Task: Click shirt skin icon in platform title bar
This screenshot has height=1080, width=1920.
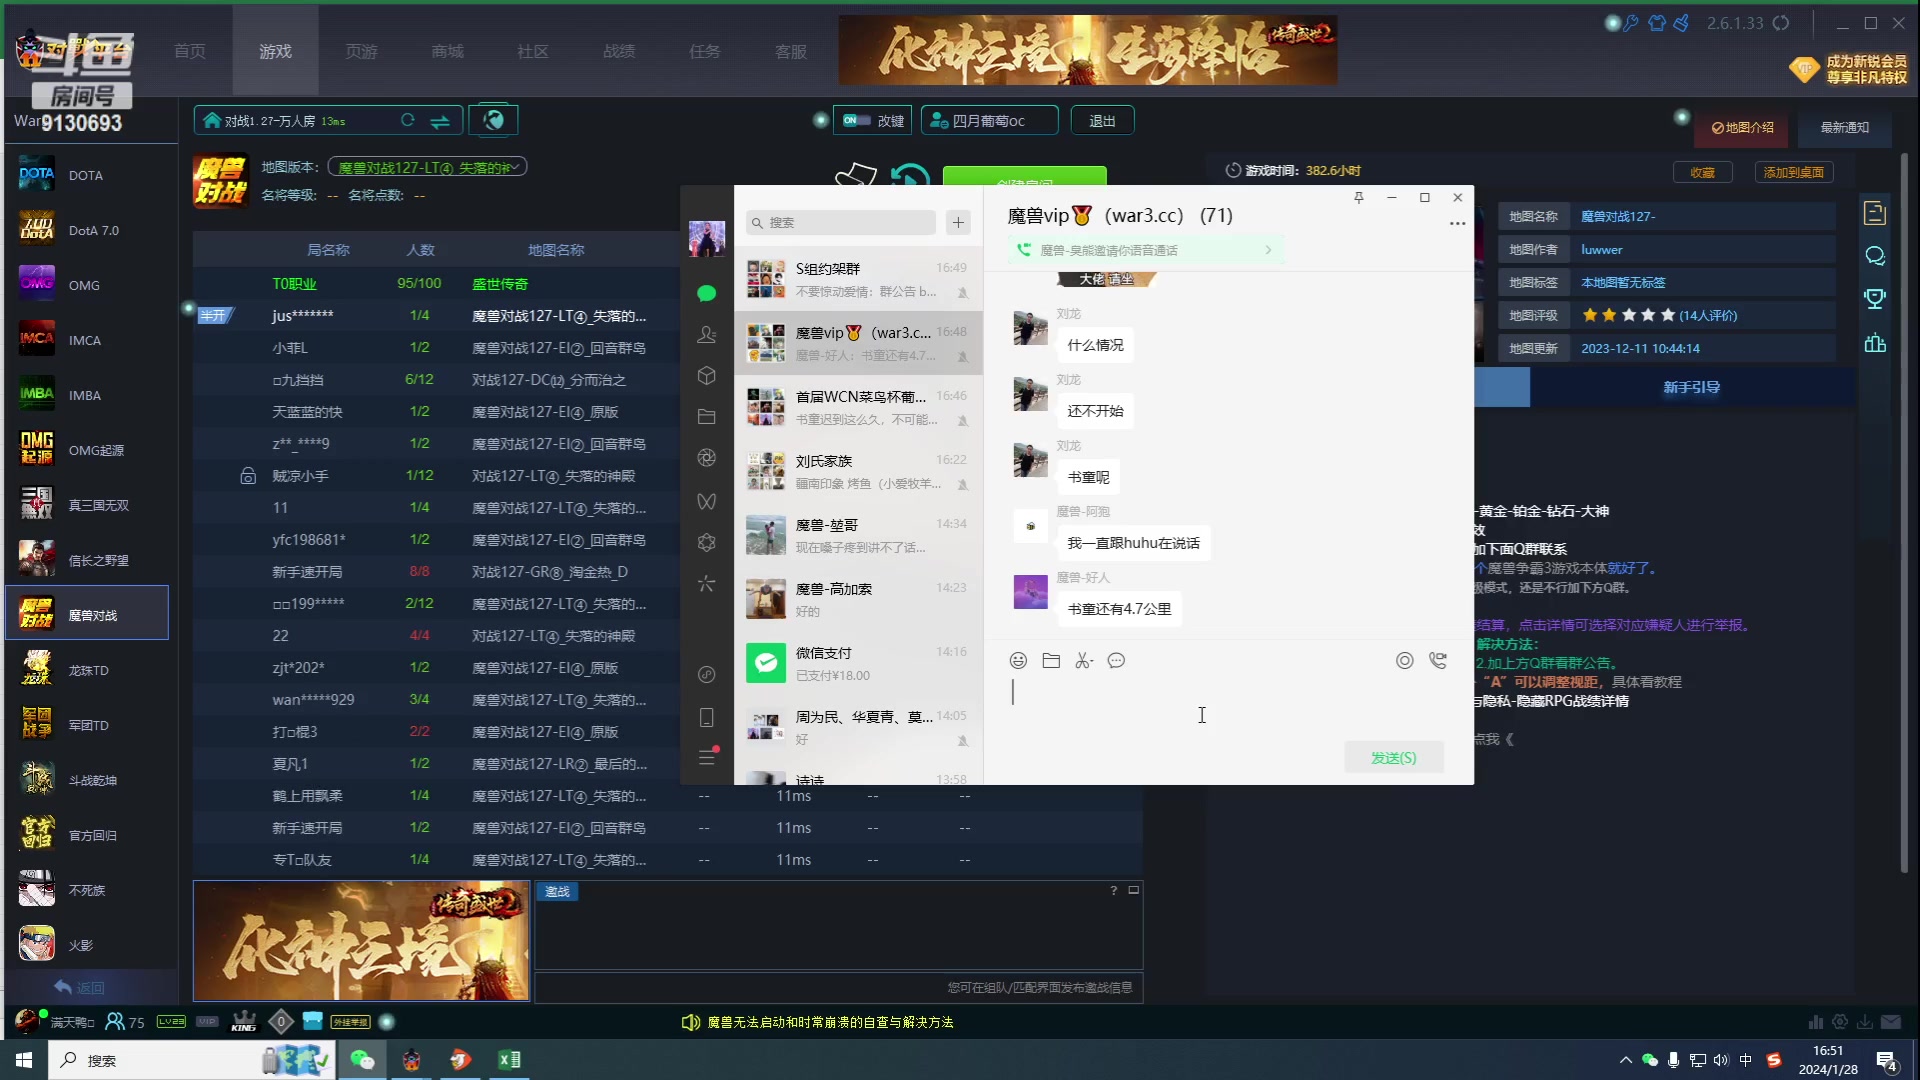Action: pyautogui.click(x=1657, y=23)
